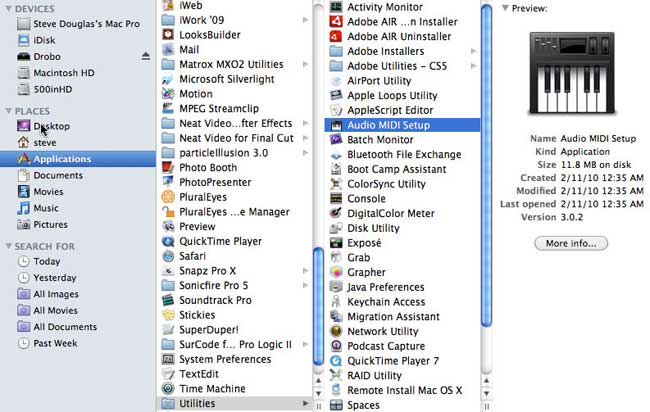The height and width of the screenshot is (412, 650).
Task: Expand the Matrox MXO2 Utilities arrow
Action: click(306, 64)
